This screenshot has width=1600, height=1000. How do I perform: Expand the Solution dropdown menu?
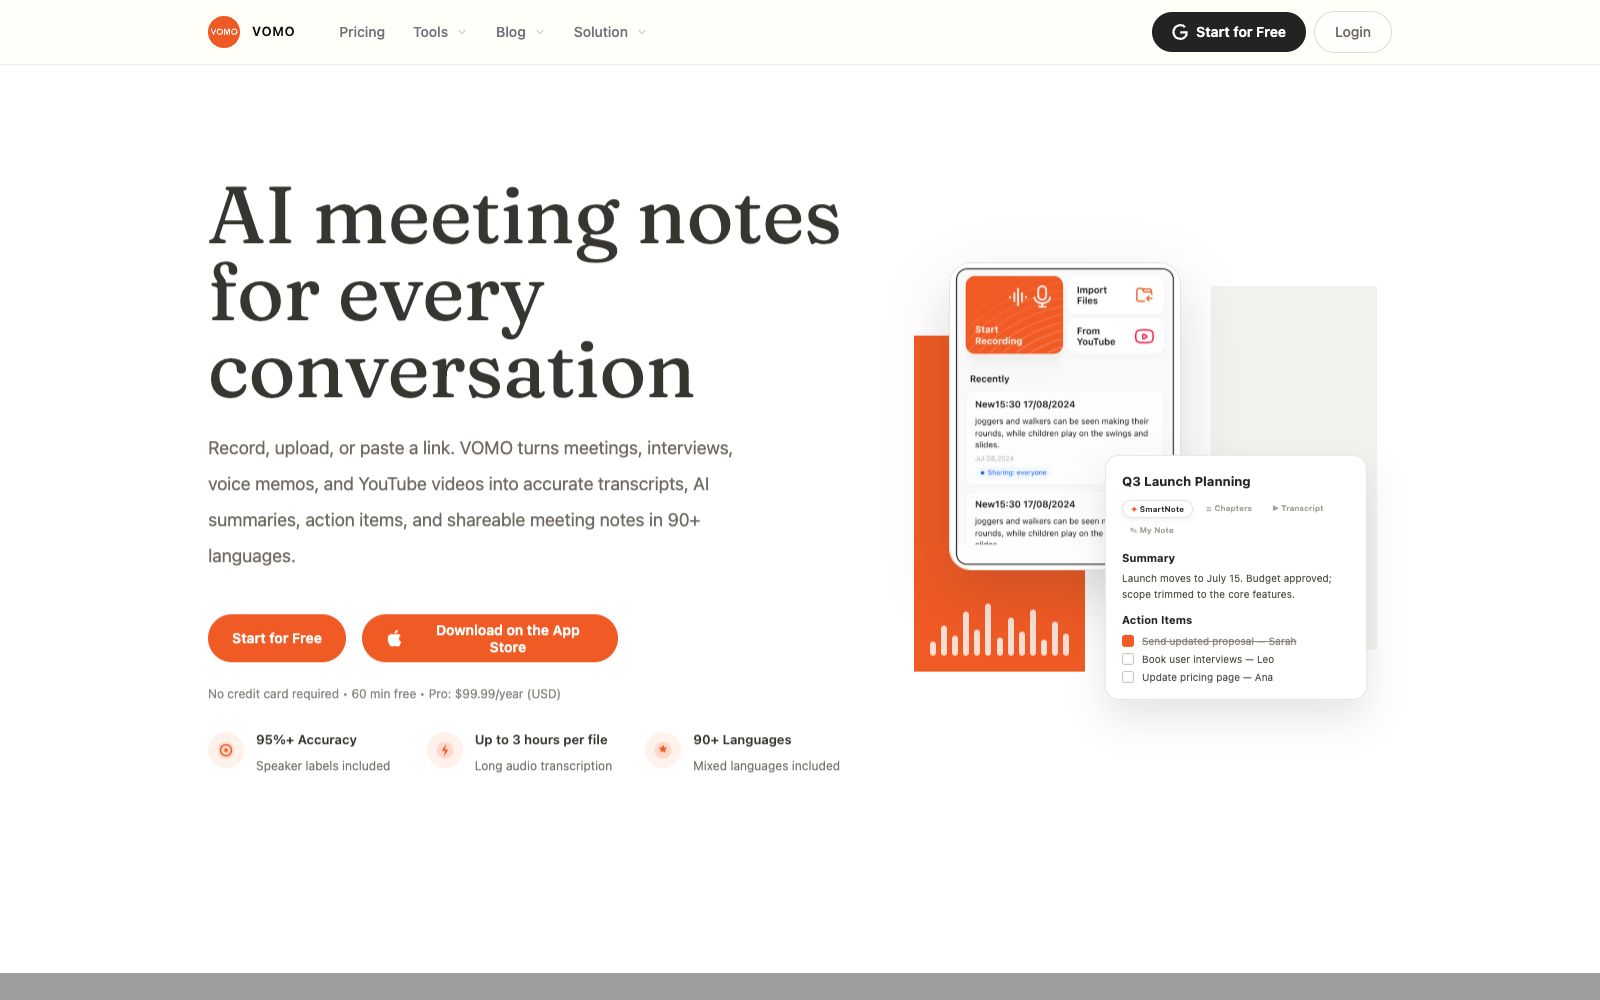point(610,32)
